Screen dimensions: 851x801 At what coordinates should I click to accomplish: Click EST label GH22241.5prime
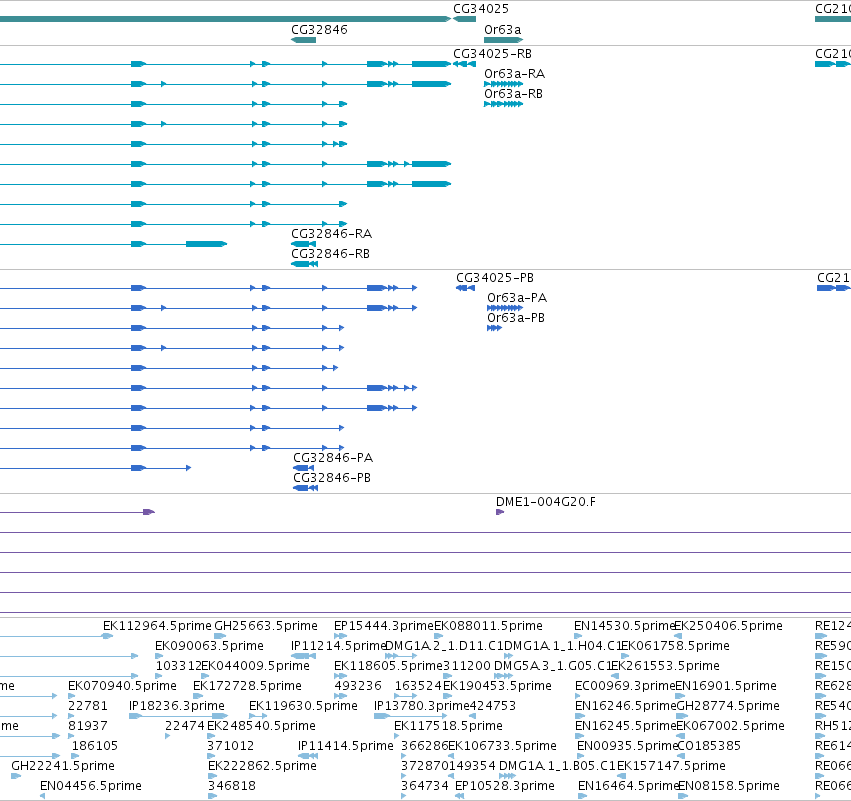click(63, 766)
